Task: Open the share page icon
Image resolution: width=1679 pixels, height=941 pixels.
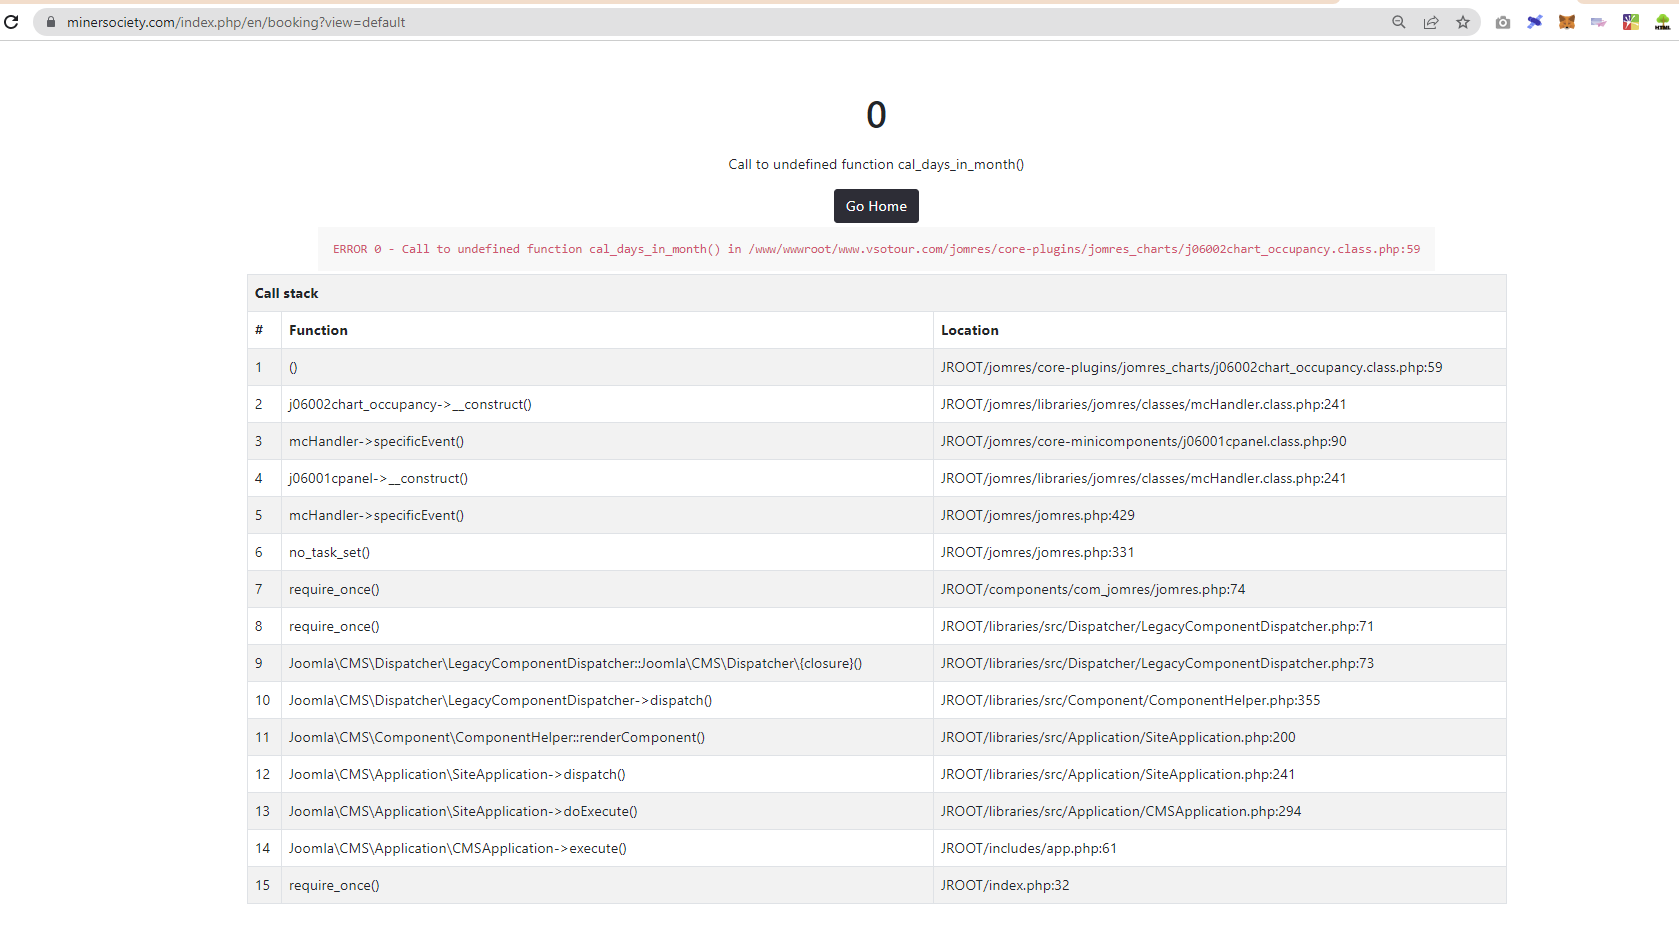Action: (1431, 22)
